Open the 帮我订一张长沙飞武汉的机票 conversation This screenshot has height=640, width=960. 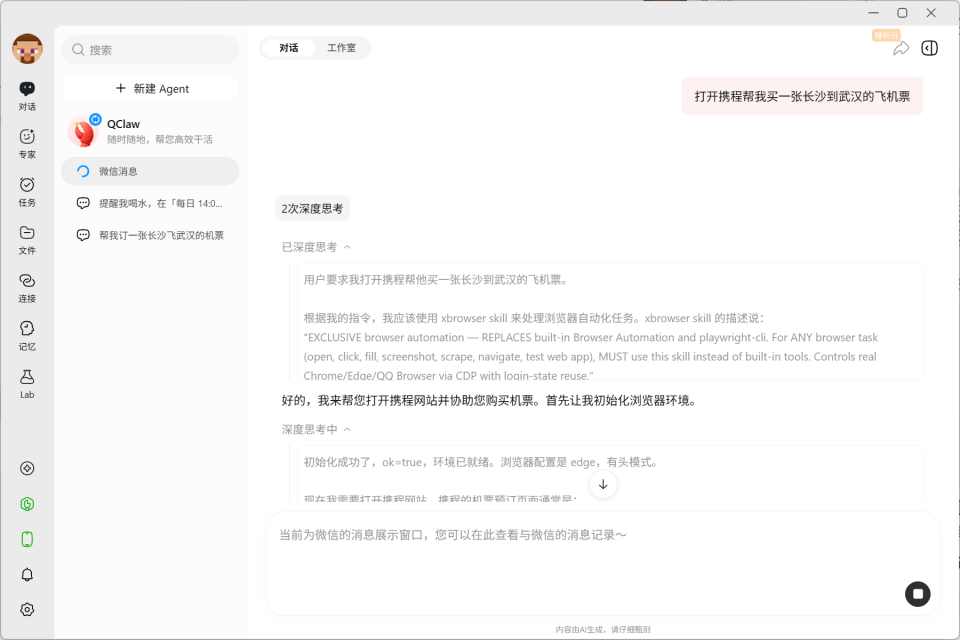[150, 235]
